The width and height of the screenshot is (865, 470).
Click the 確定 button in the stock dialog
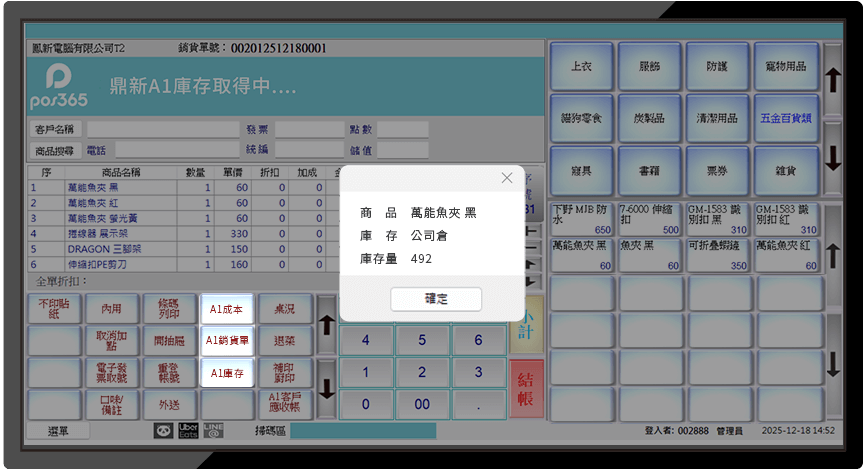tap(436, 299)
